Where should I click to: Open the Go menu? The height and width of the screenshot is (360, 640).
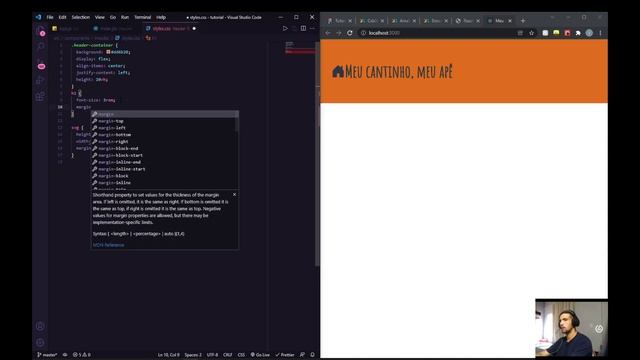pyautogui.click(x=113, y=17)
